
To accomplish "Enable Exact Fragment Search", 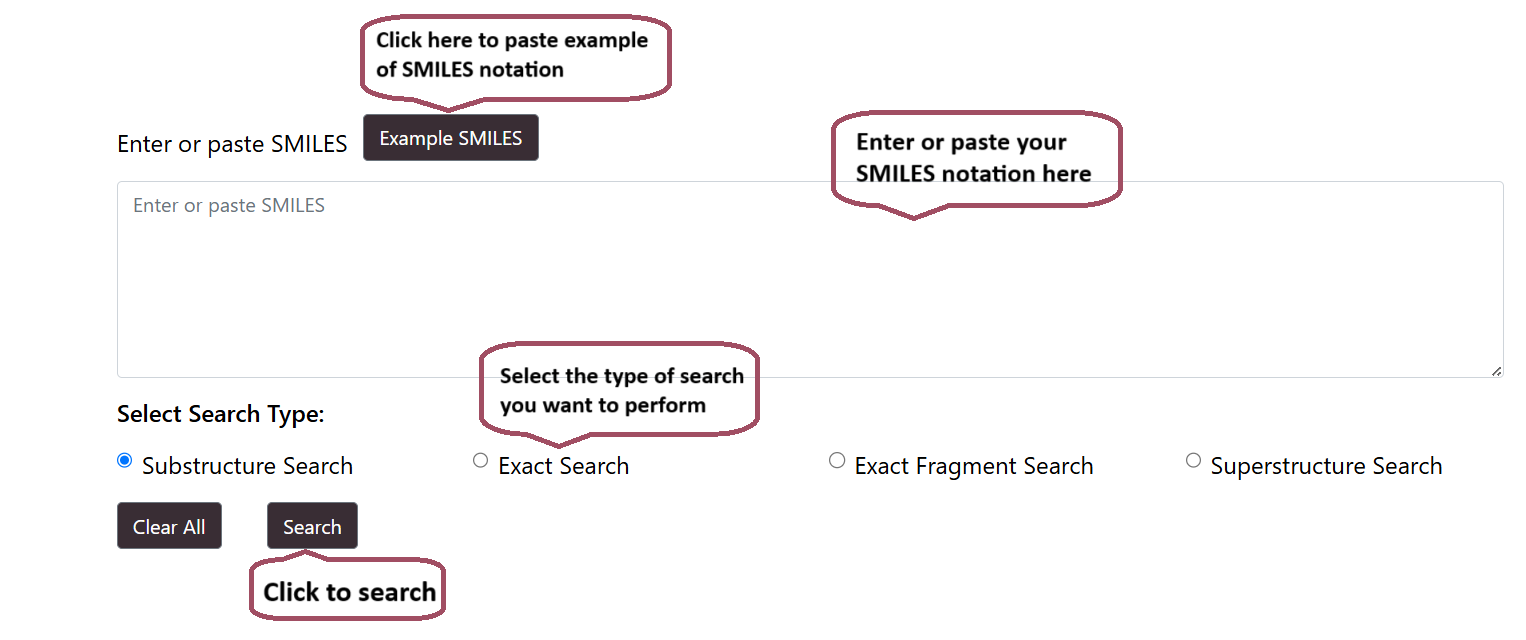I will [x=837, y=459].
